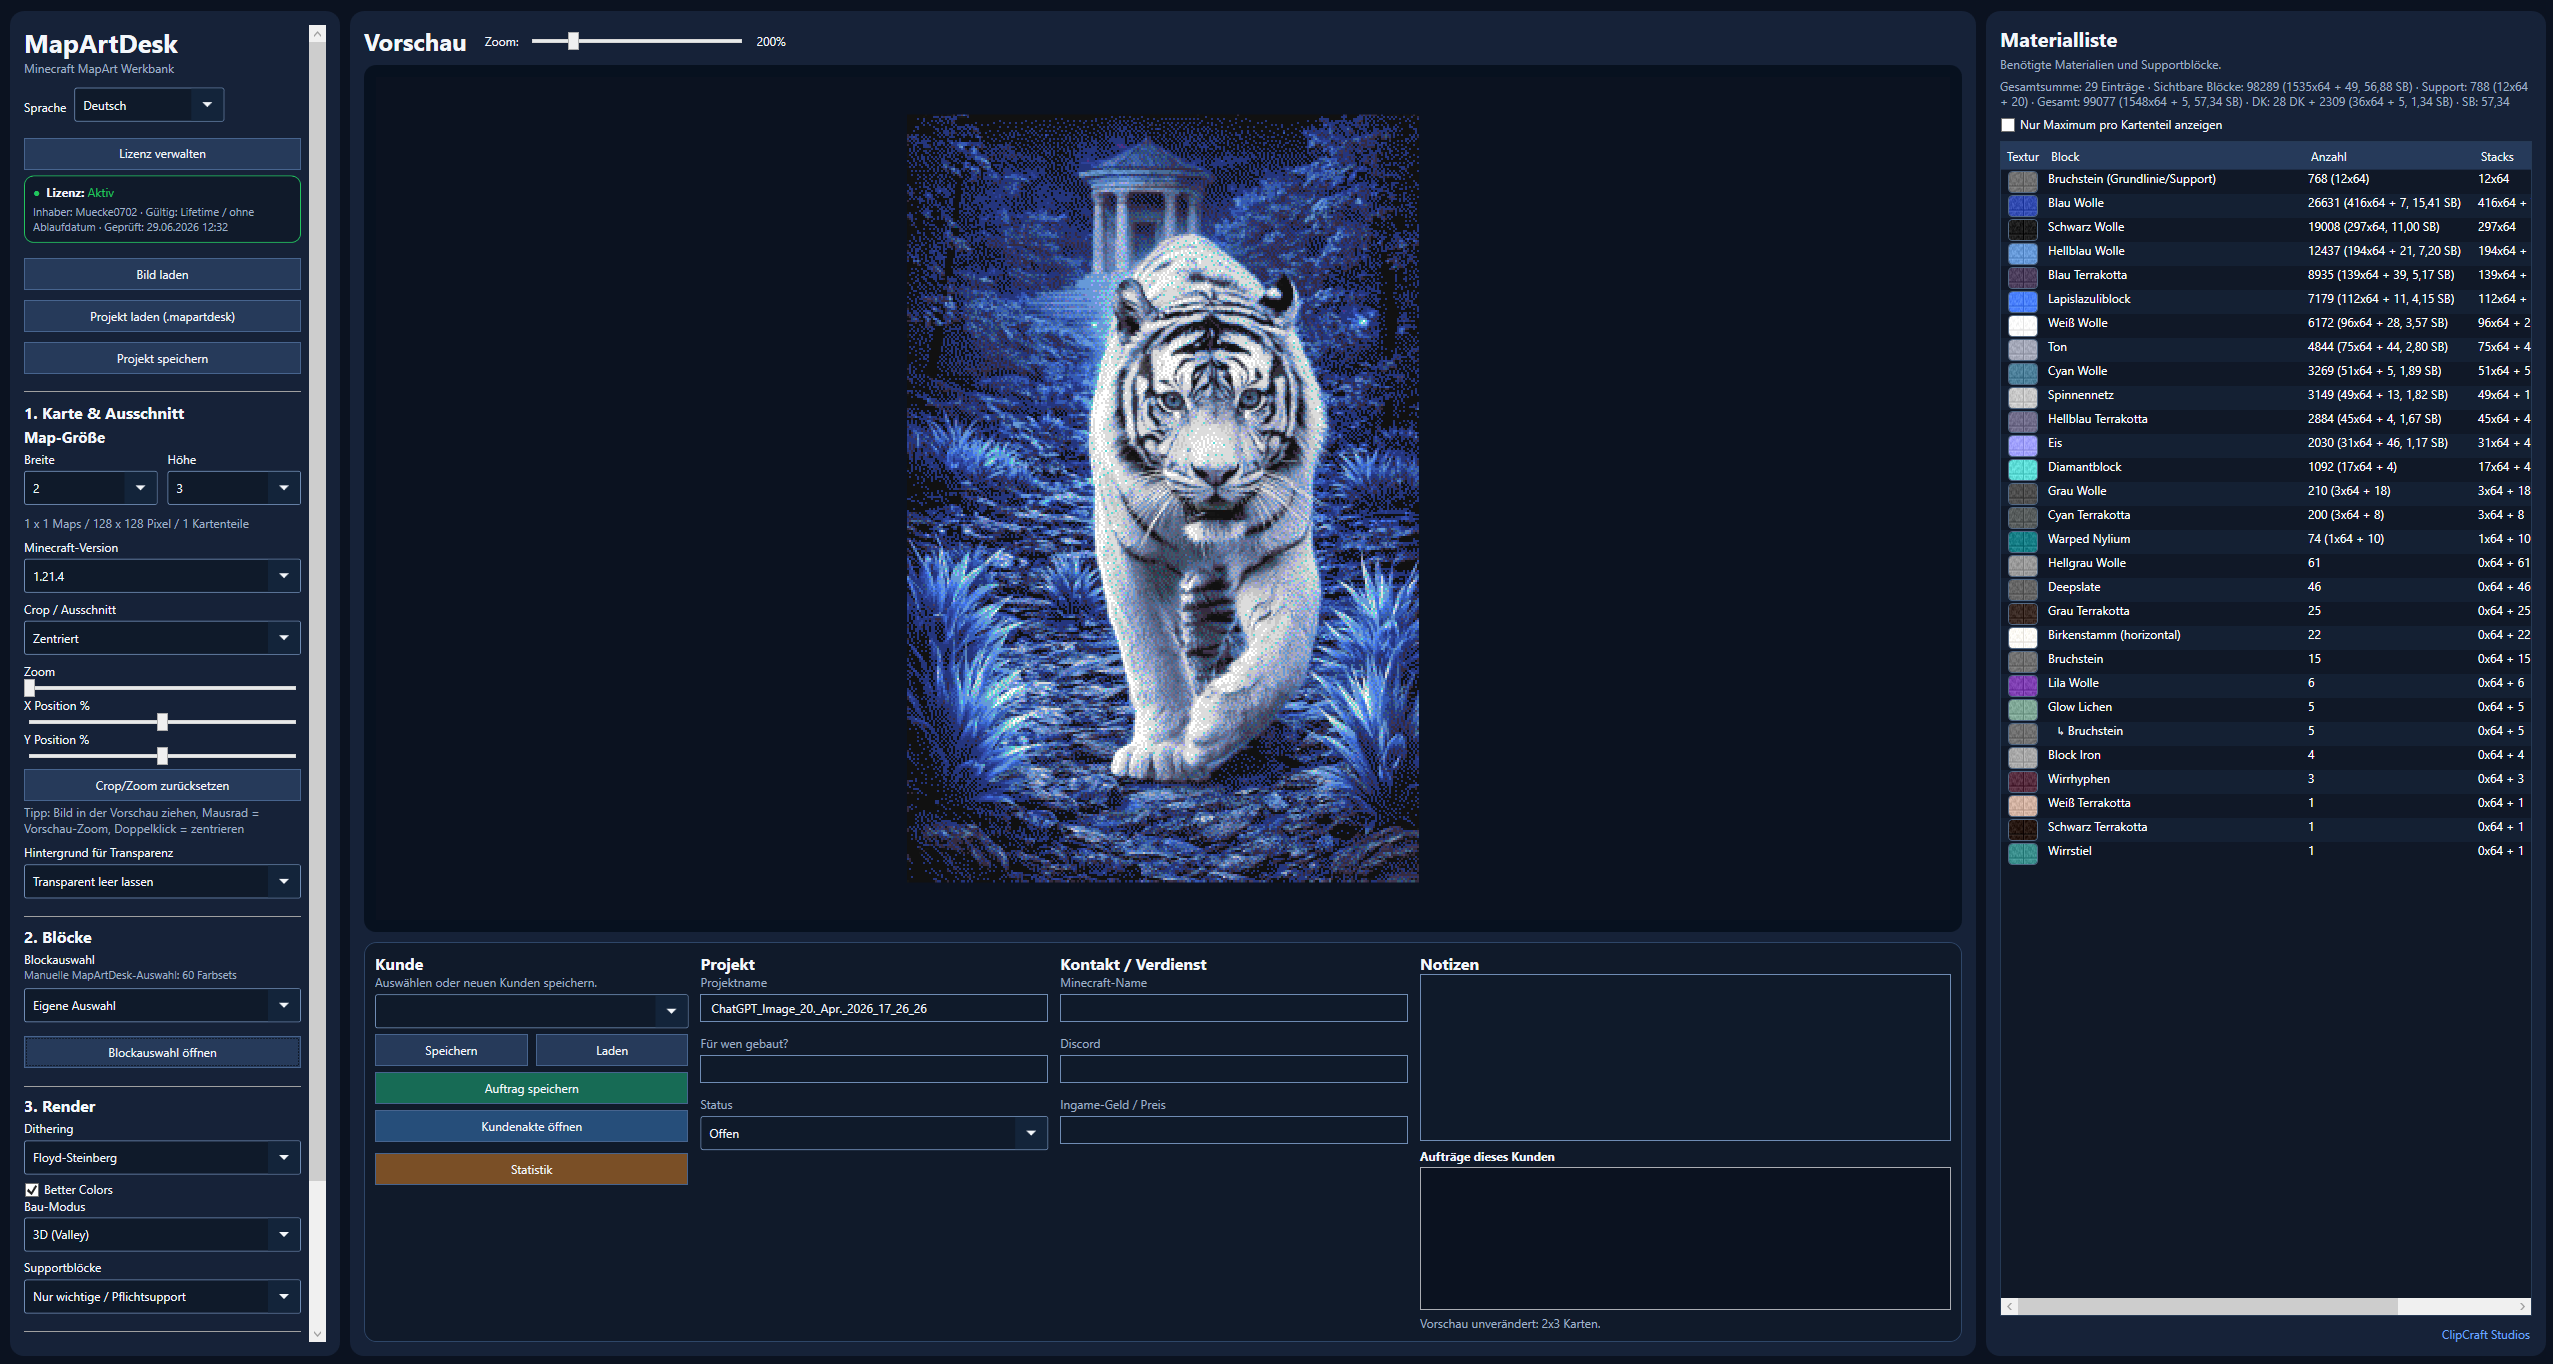Click the Lizenz verwalten button
Screen dimensions: 2553x1364
coord(162,154)
